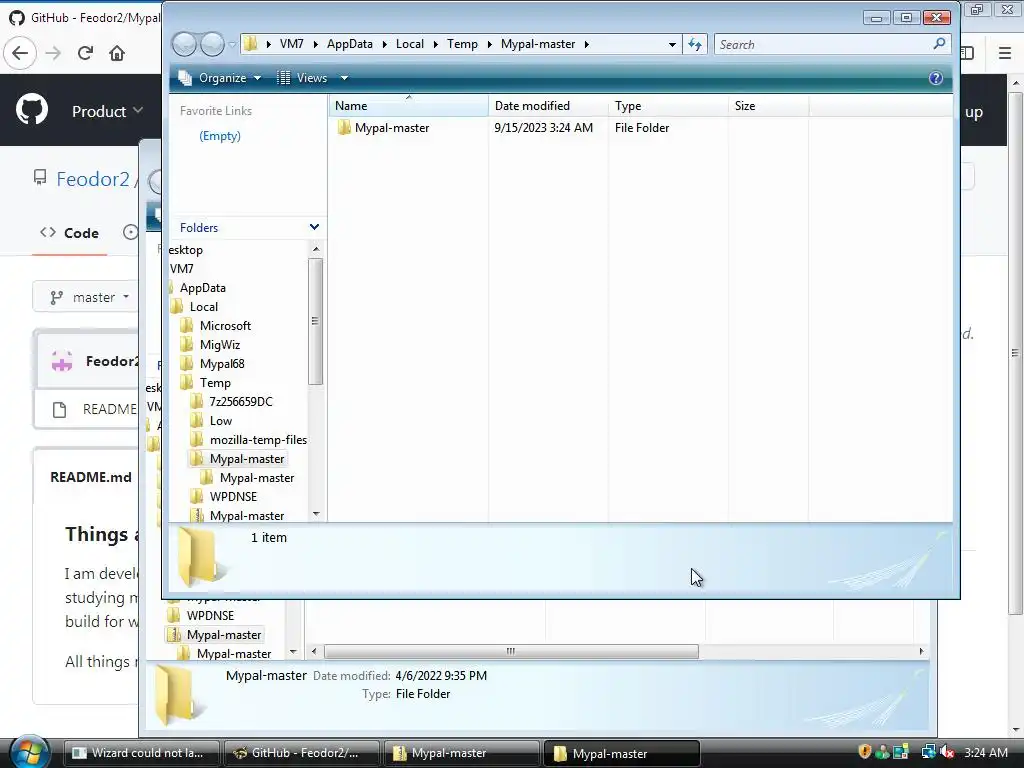Click the folder tree scroll down arrow
The height and width of the screenshot is (768, 1024).
(316, 515)
